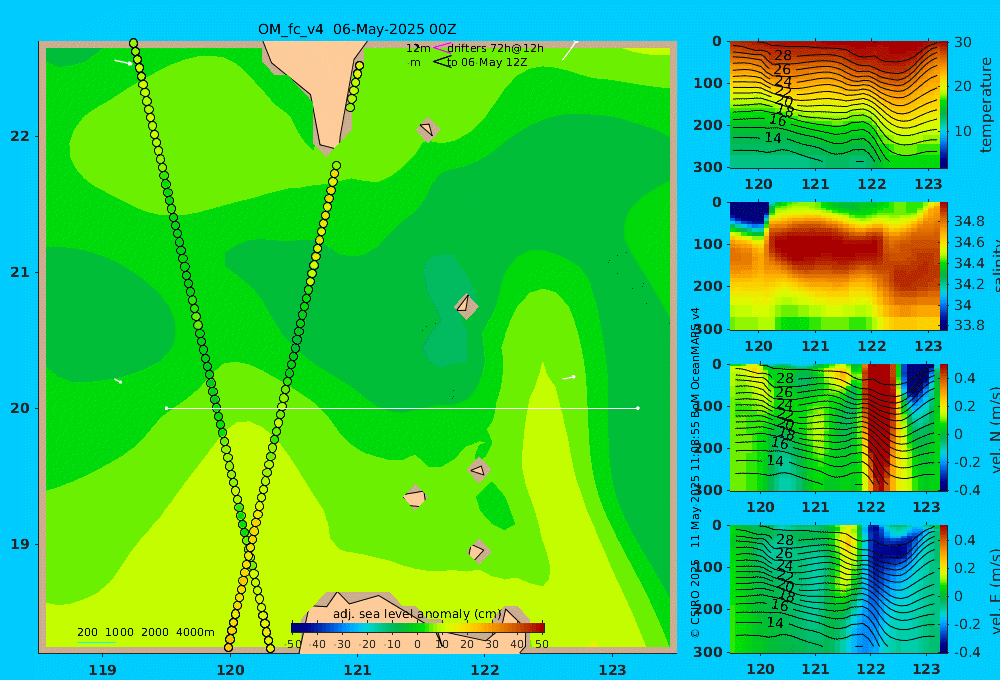Click the longitude label 121 on the main map
Image resolution: width=1000 pixels, height=680 pixels.
coord(357,670)
